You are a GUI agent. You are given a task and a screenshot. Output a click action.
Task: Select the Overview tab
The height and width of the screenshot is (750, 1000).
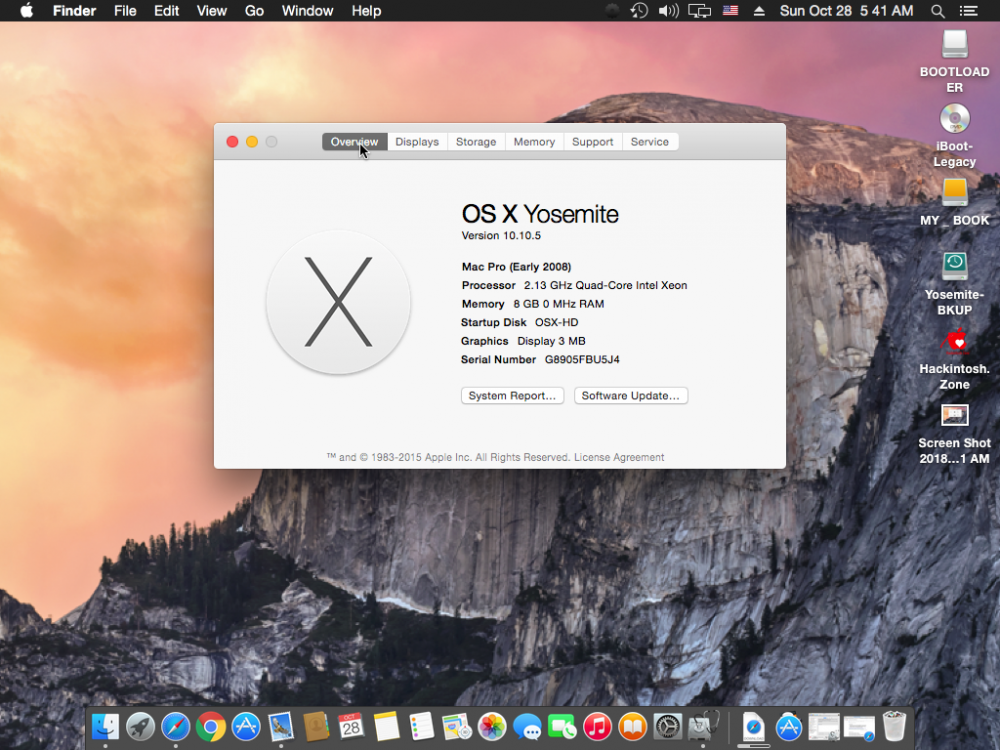(x=355, y=142)
